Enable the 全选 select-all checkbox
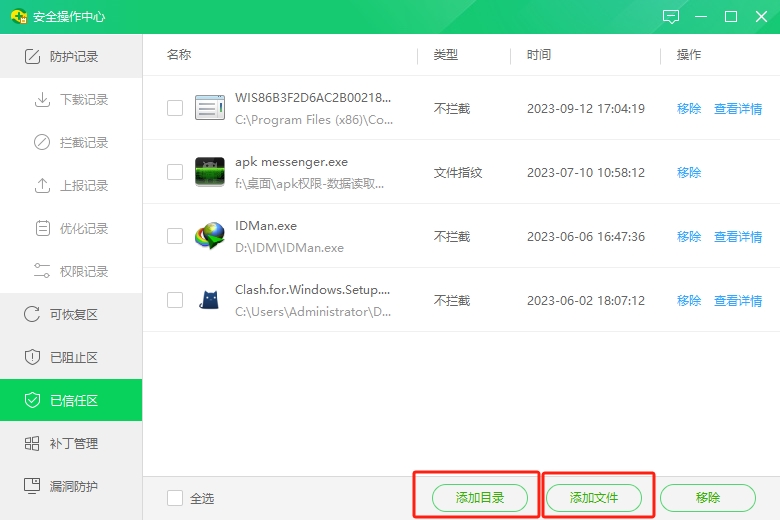Viewport: 780px width, 520px height. tap(175, 498)
